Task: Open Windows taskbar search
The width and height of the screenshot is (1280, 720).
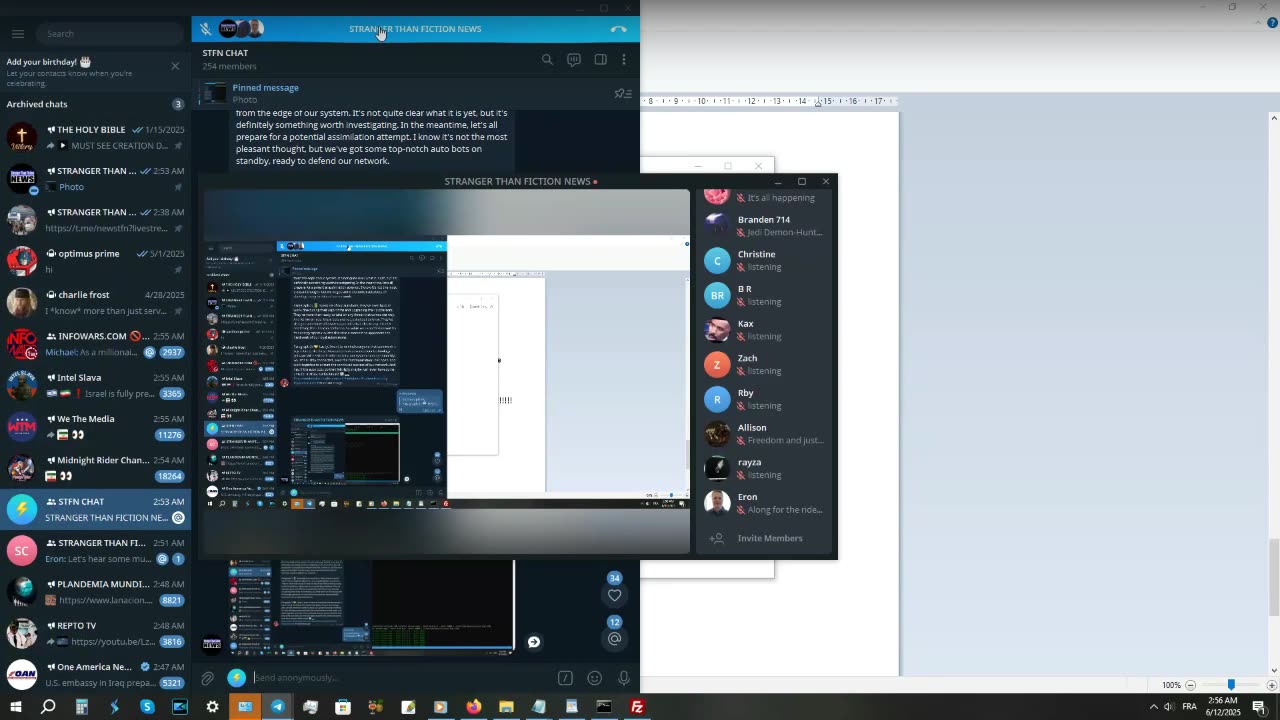Action: pyautogui.click(x=48, y=707)
